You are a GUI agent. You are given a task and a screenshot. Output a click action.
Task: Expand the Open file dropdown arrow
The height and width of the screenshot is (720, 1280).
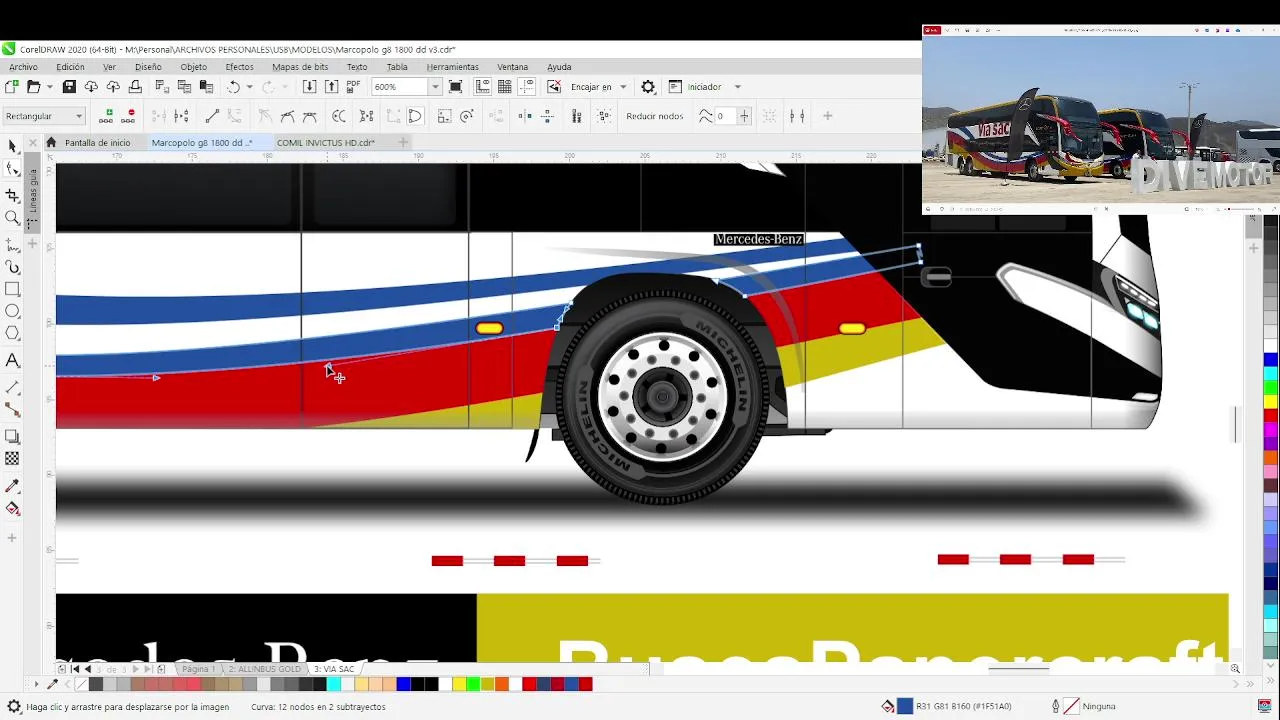click(x=48, y=87)
